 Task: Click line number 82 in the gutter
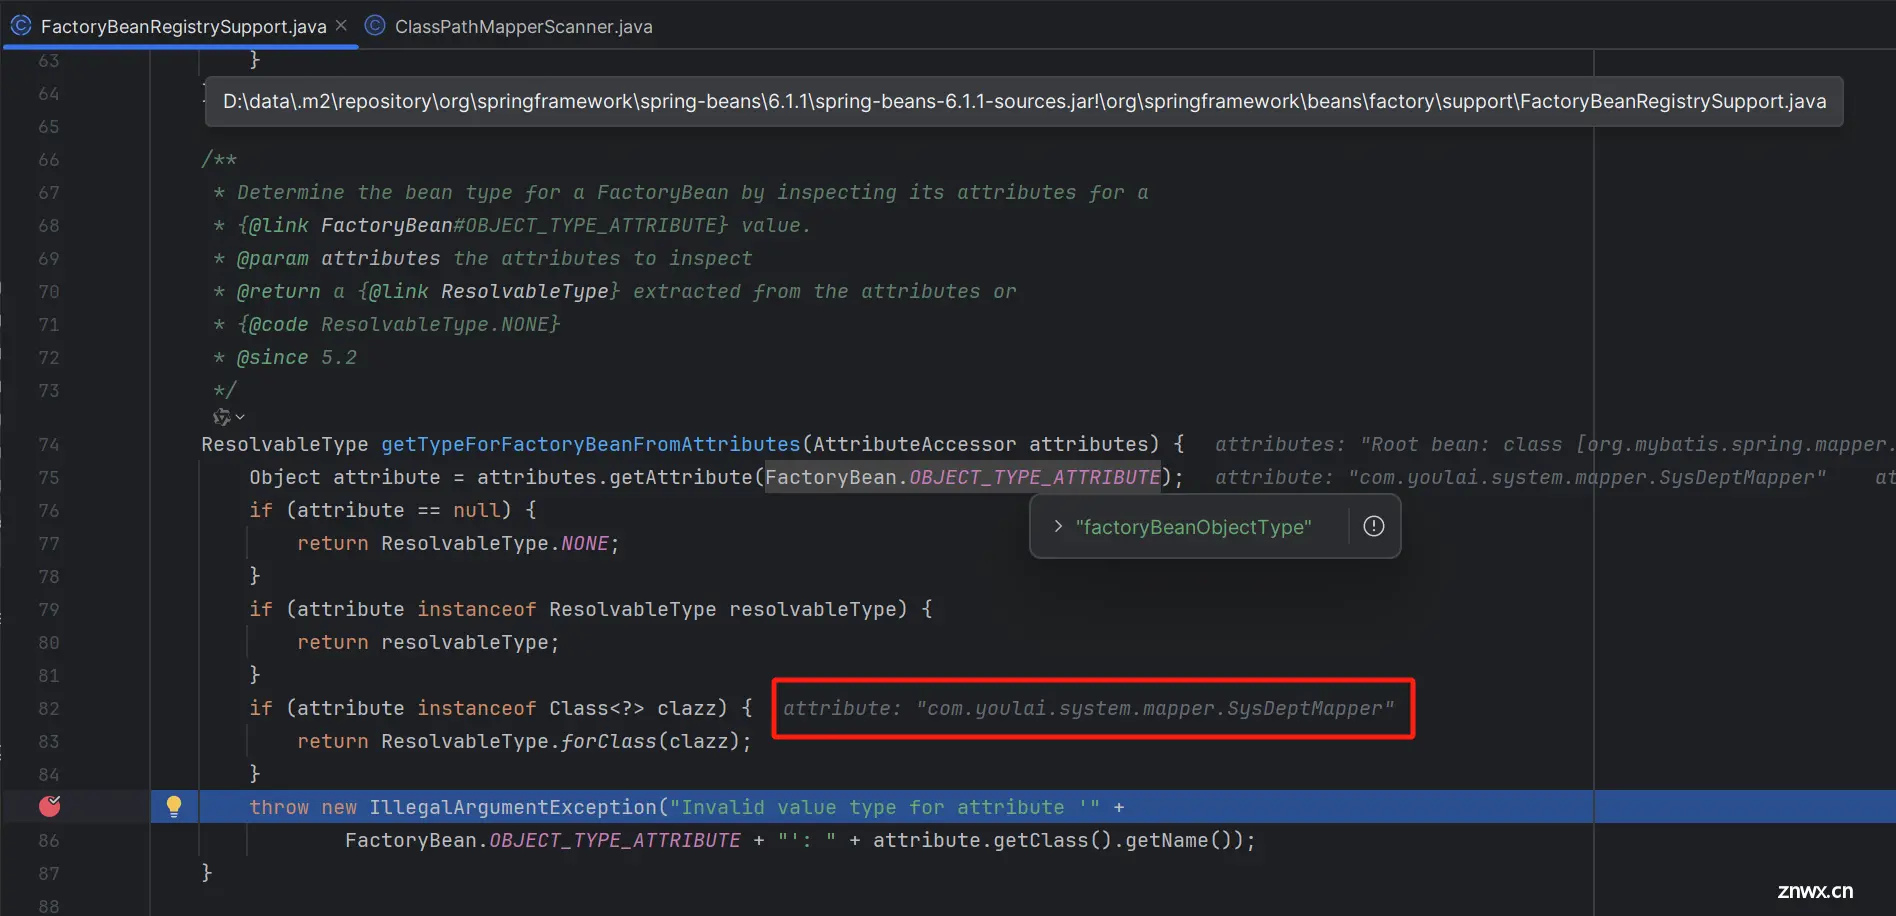point(48,708)
